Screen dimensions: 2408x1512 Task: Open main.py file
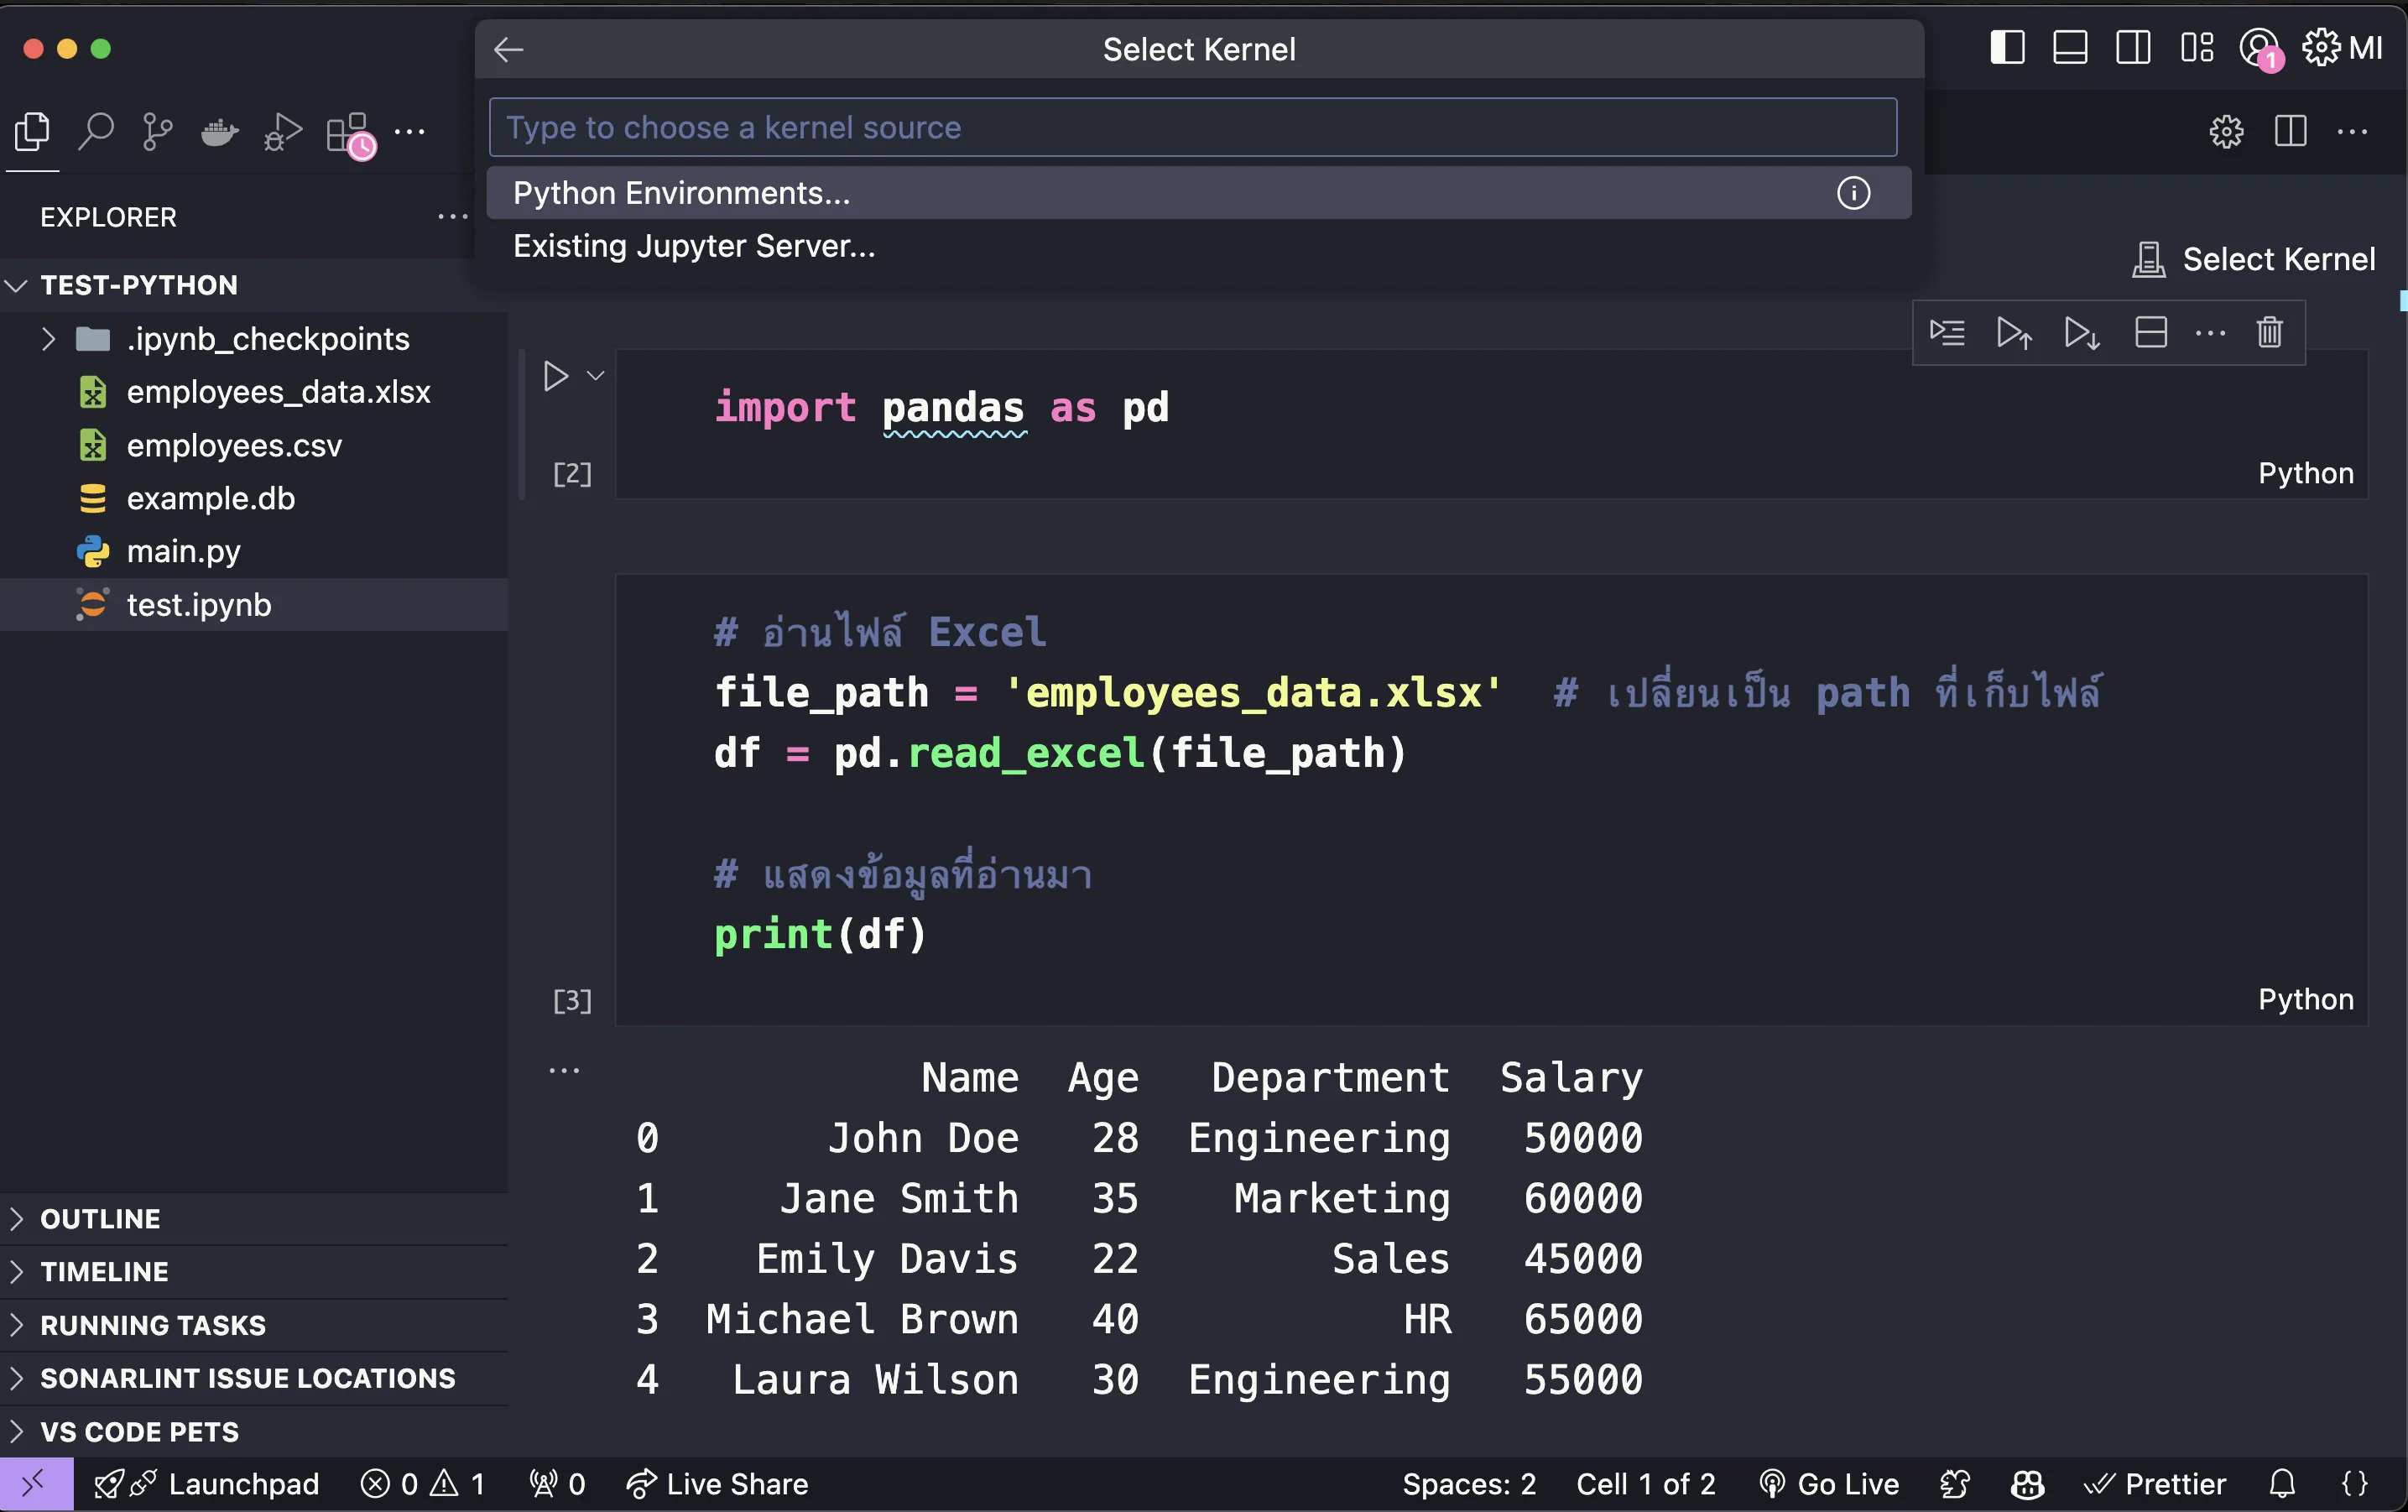pyautogui.click(x=254, y=551)
